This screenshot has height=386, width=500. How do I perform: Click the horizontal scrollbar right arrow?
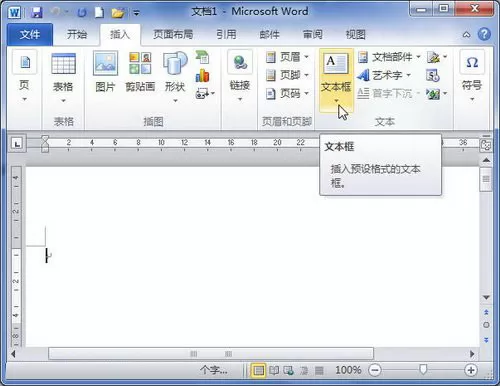pyautogui.click(x=472, y=354)
